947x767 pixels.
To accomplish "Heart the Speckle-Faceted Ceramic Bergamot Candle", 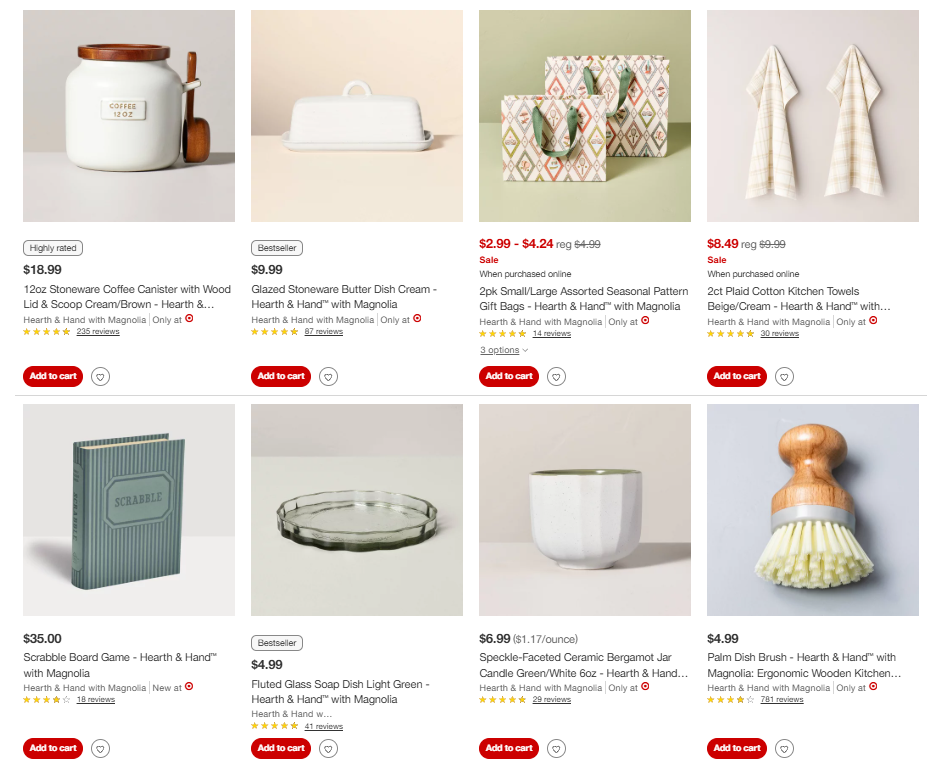I will tap(556, 749).
